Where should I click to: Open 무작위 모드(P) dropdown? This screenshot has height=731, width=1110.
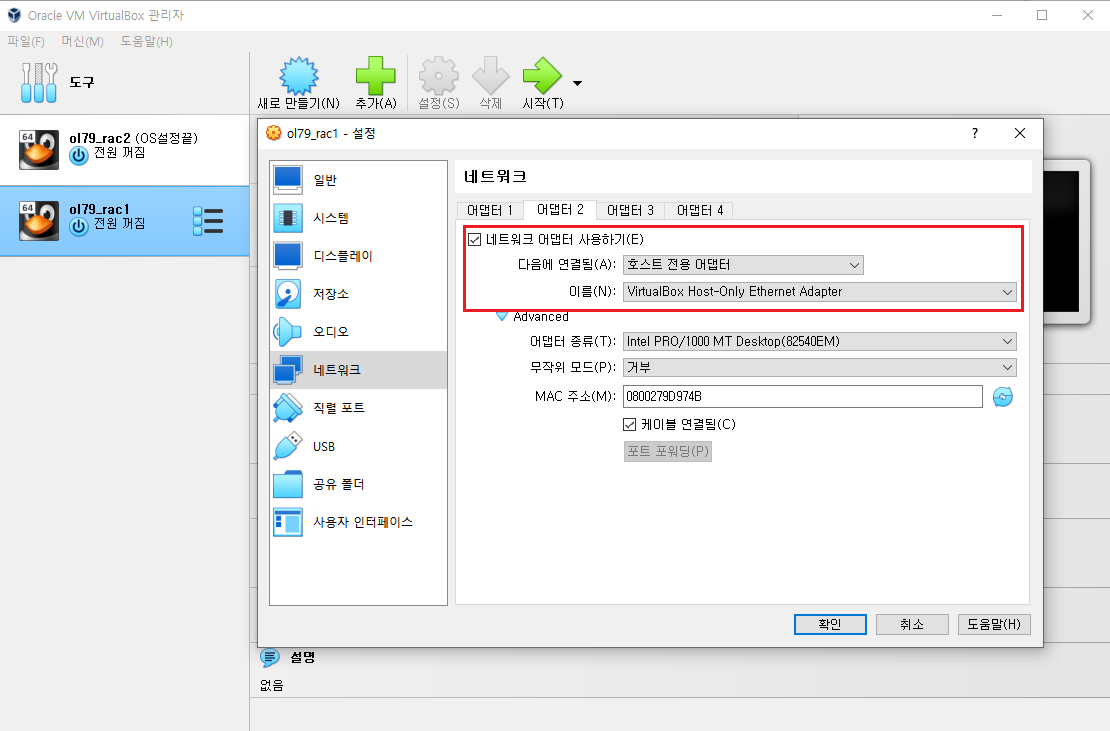(820, 368)
